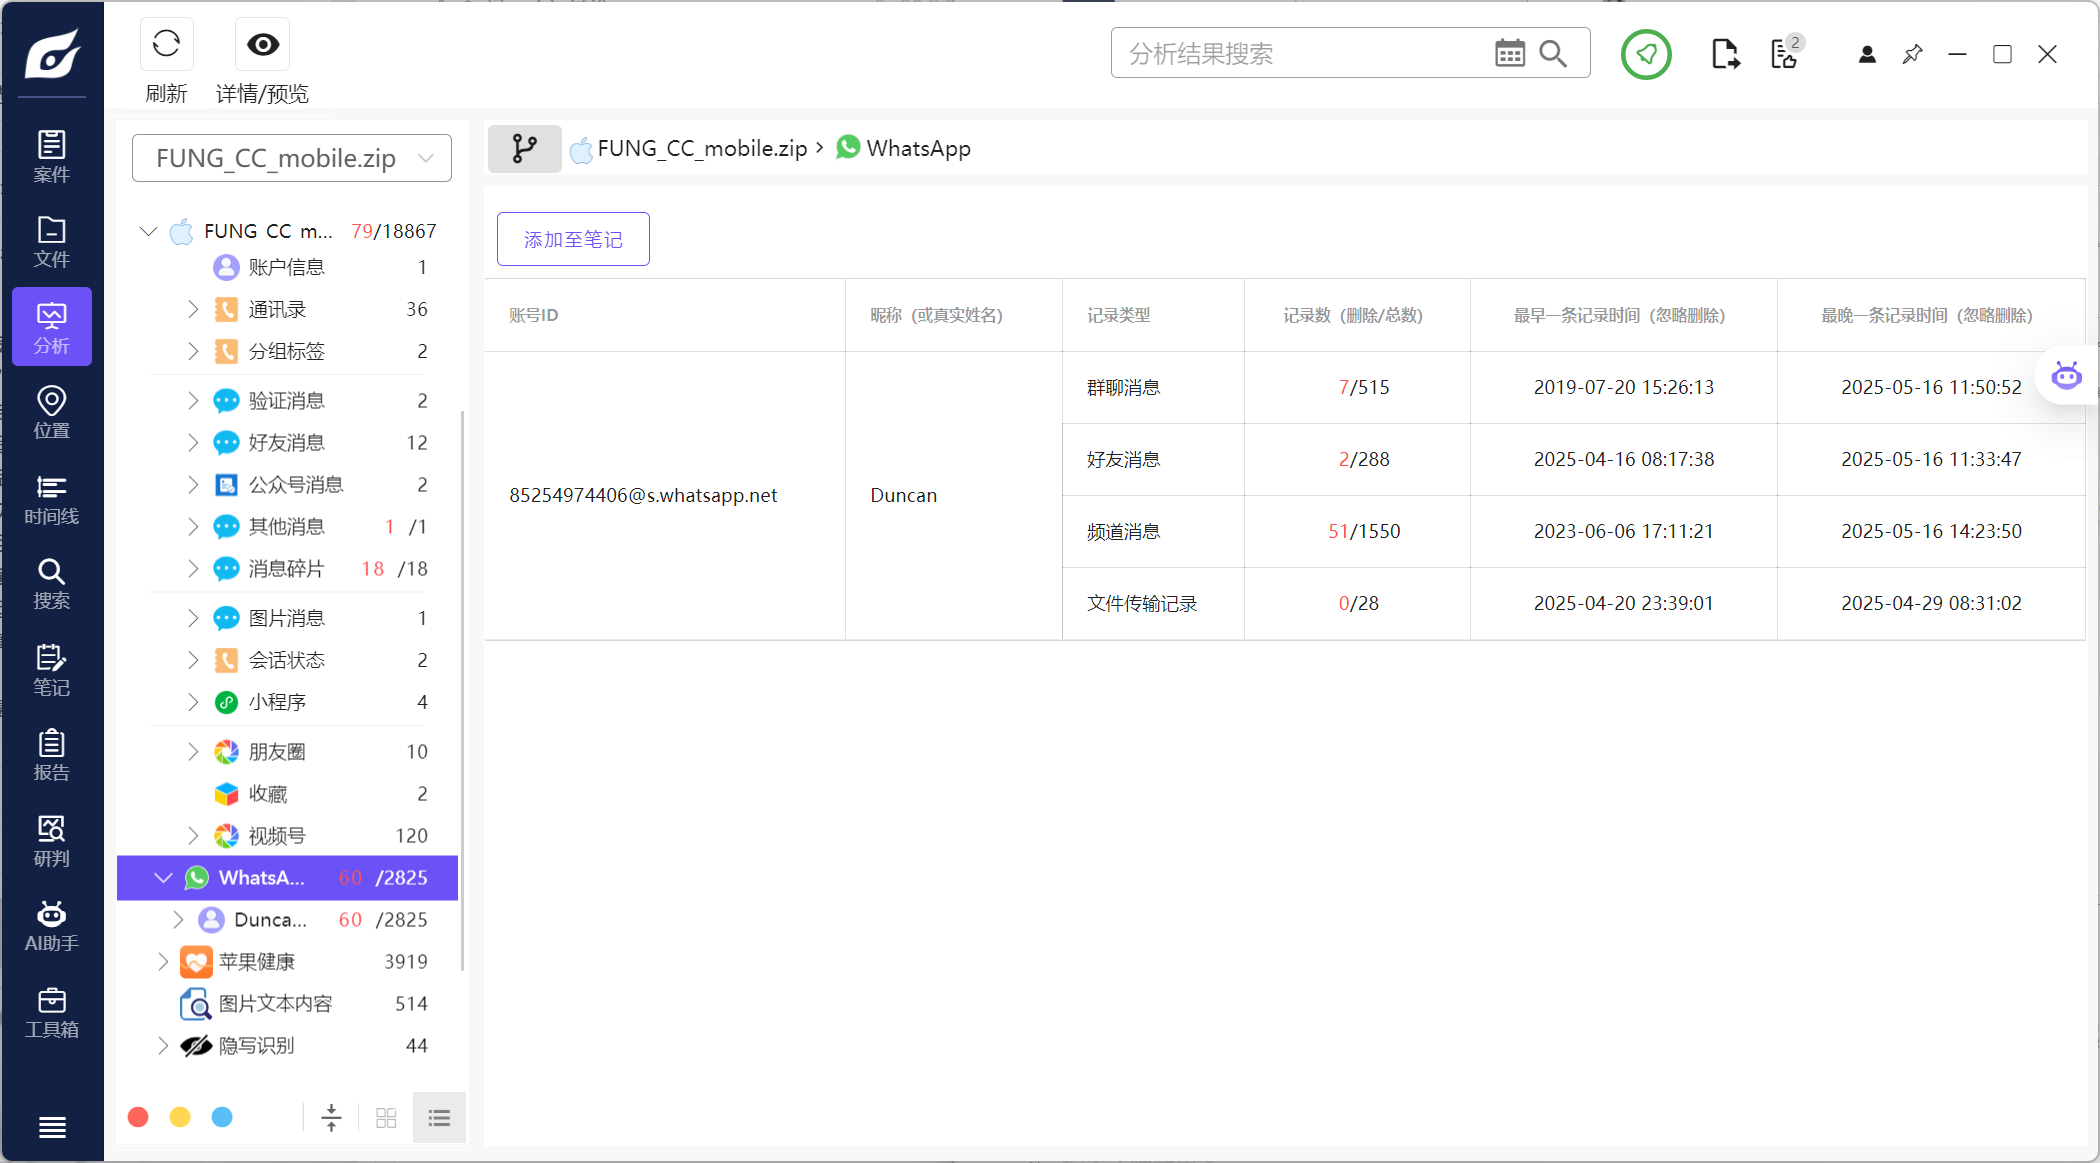
Task: Open the 位置 location sidebar icon
Action: (51, 412)
